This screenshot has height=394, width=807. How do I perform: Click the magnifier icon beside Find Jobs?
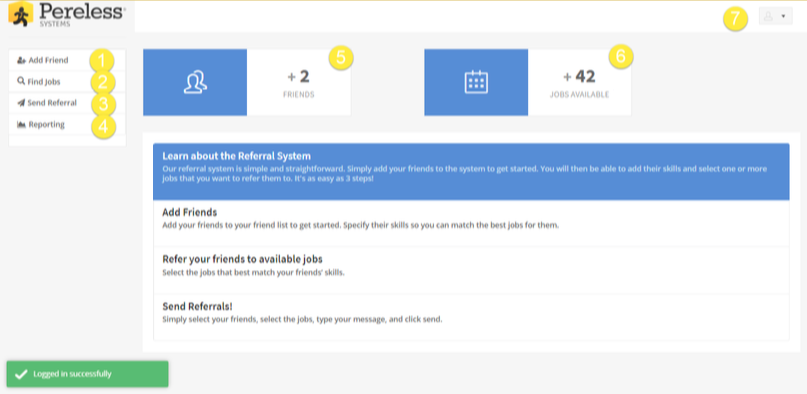[x=21, y=81]
